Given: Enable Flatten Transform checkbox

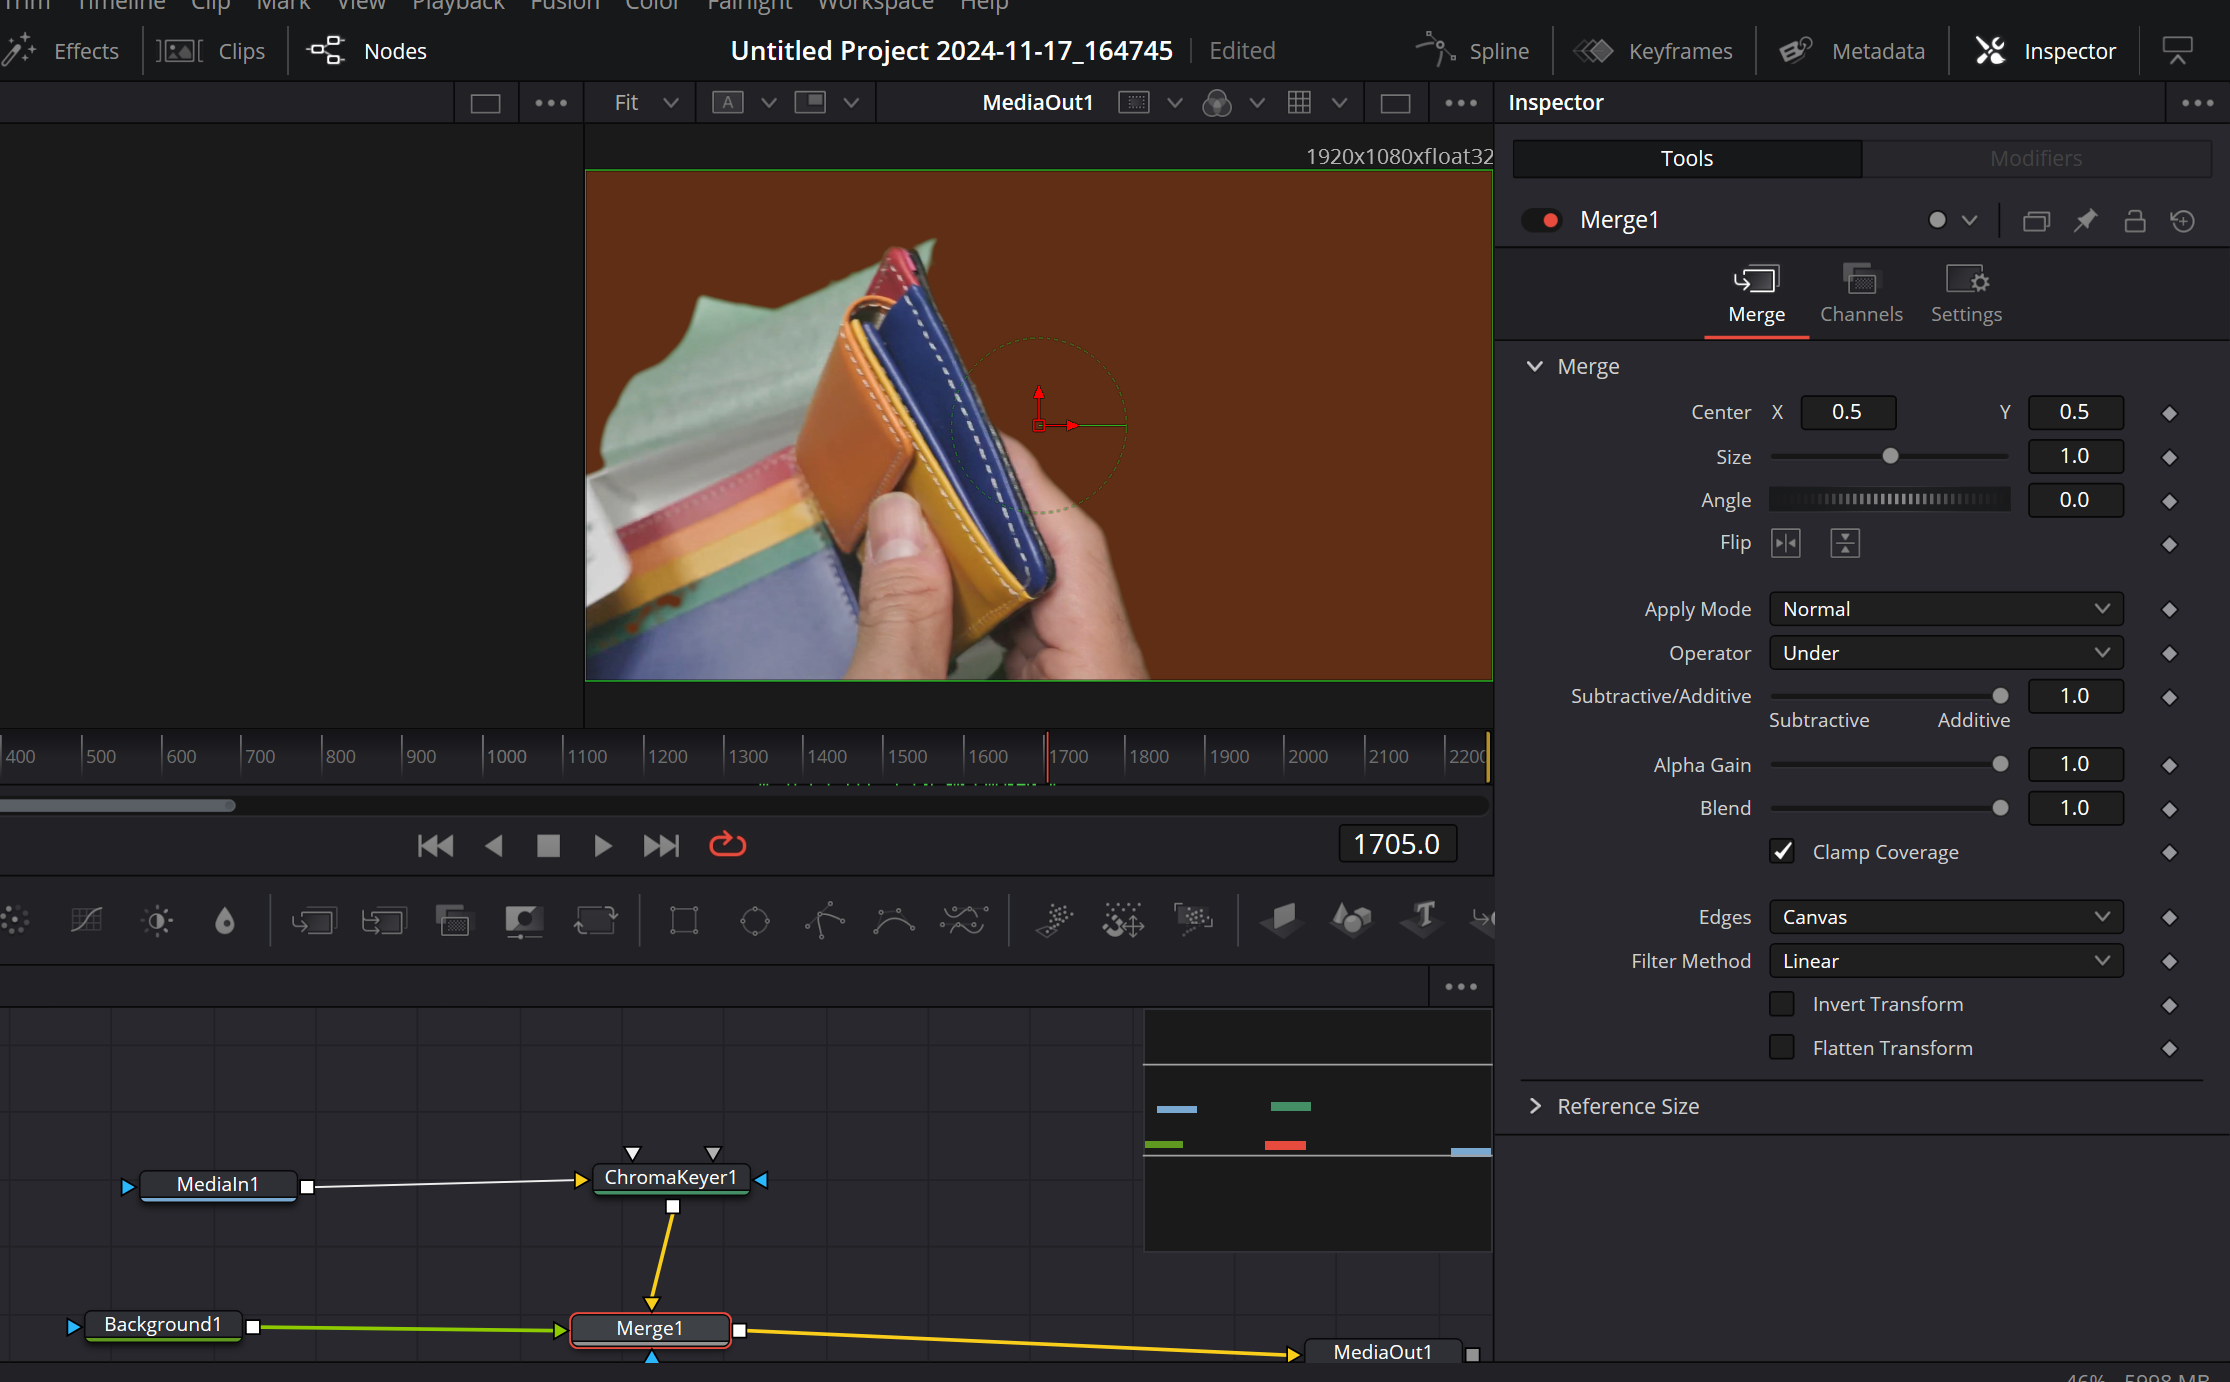Looking at the screenshot, I should pos(1782,1047).
